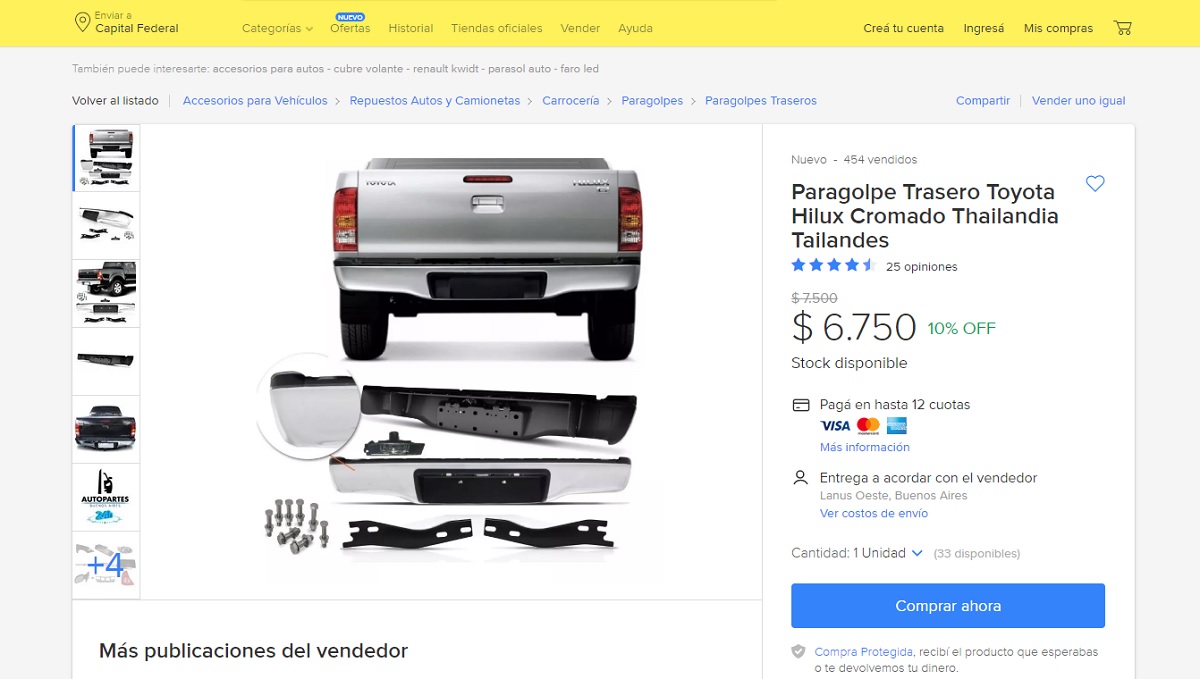Viewport: 1200px width, 679px height.
Task: Open Ver costos de envío link
Action: coord(874,513)
